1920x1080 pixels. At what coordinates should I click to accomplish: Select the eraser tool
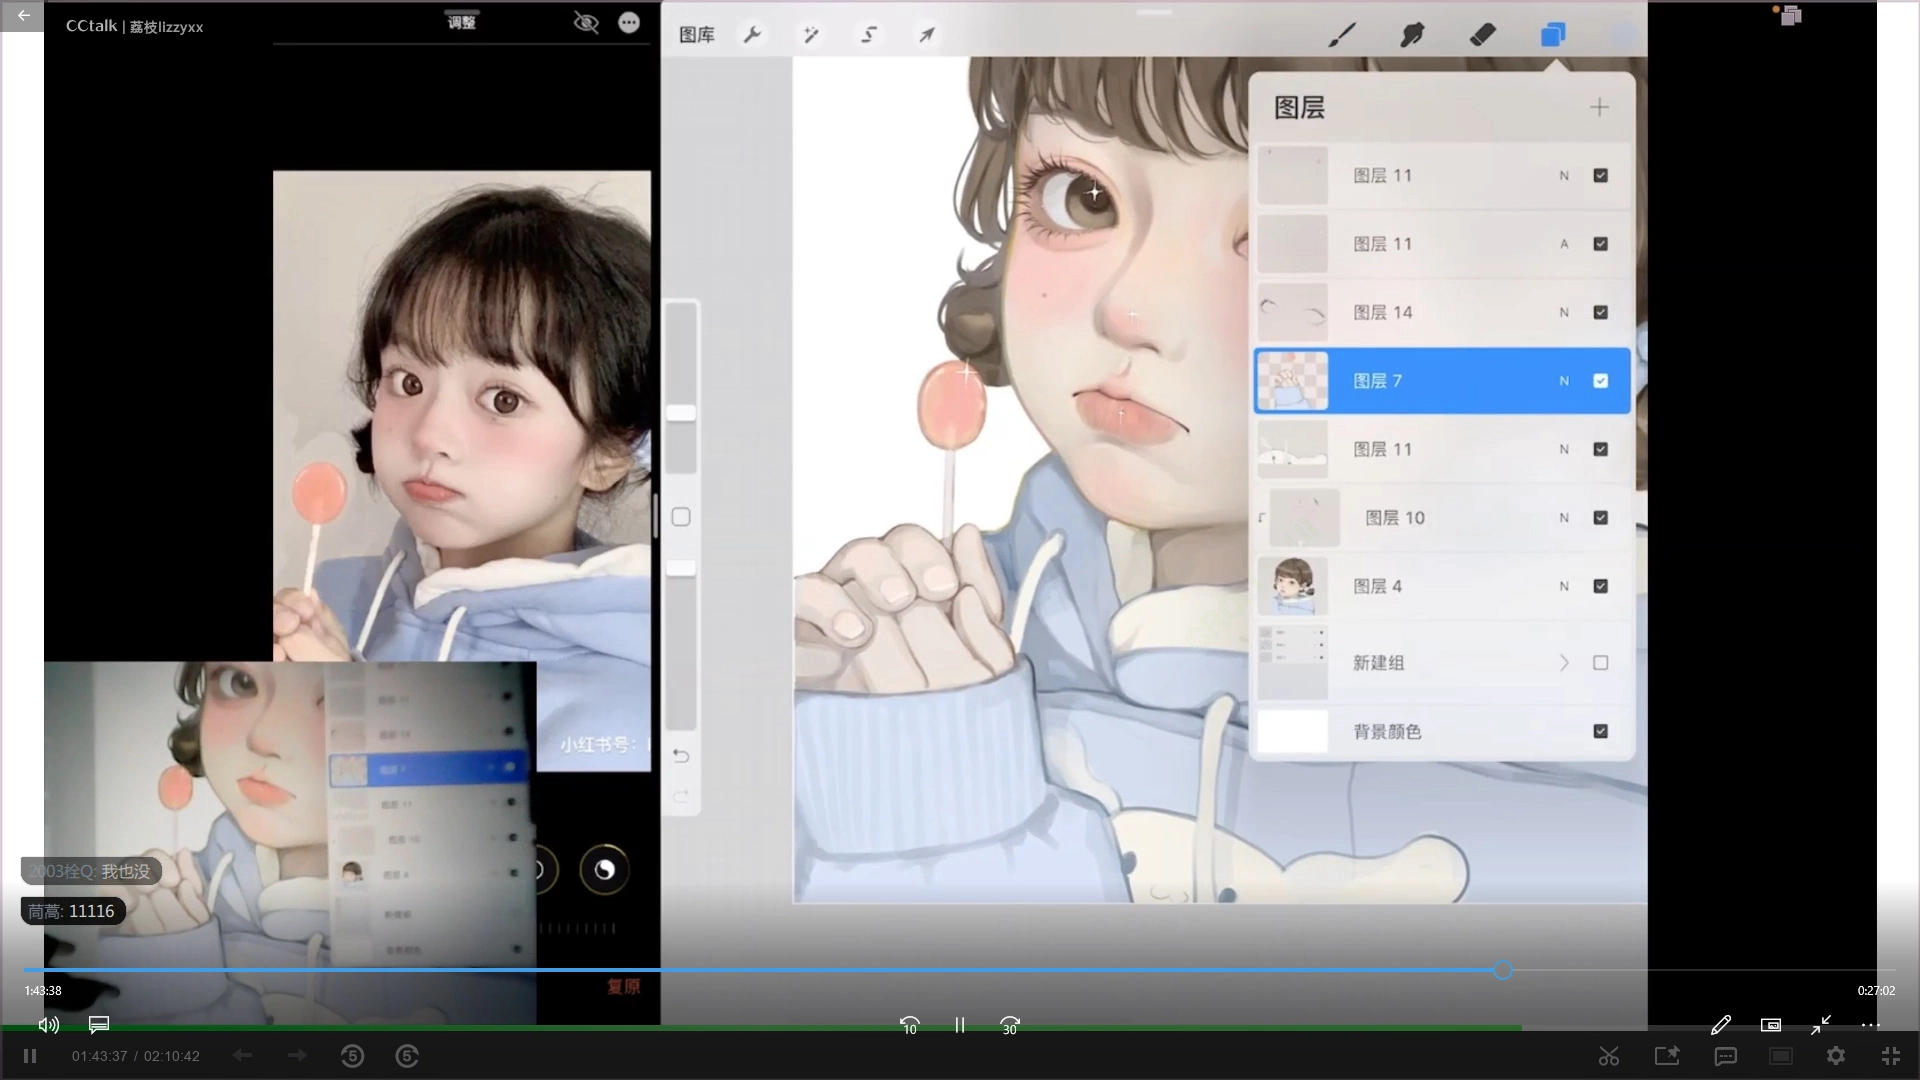[x=1482, y=35]
